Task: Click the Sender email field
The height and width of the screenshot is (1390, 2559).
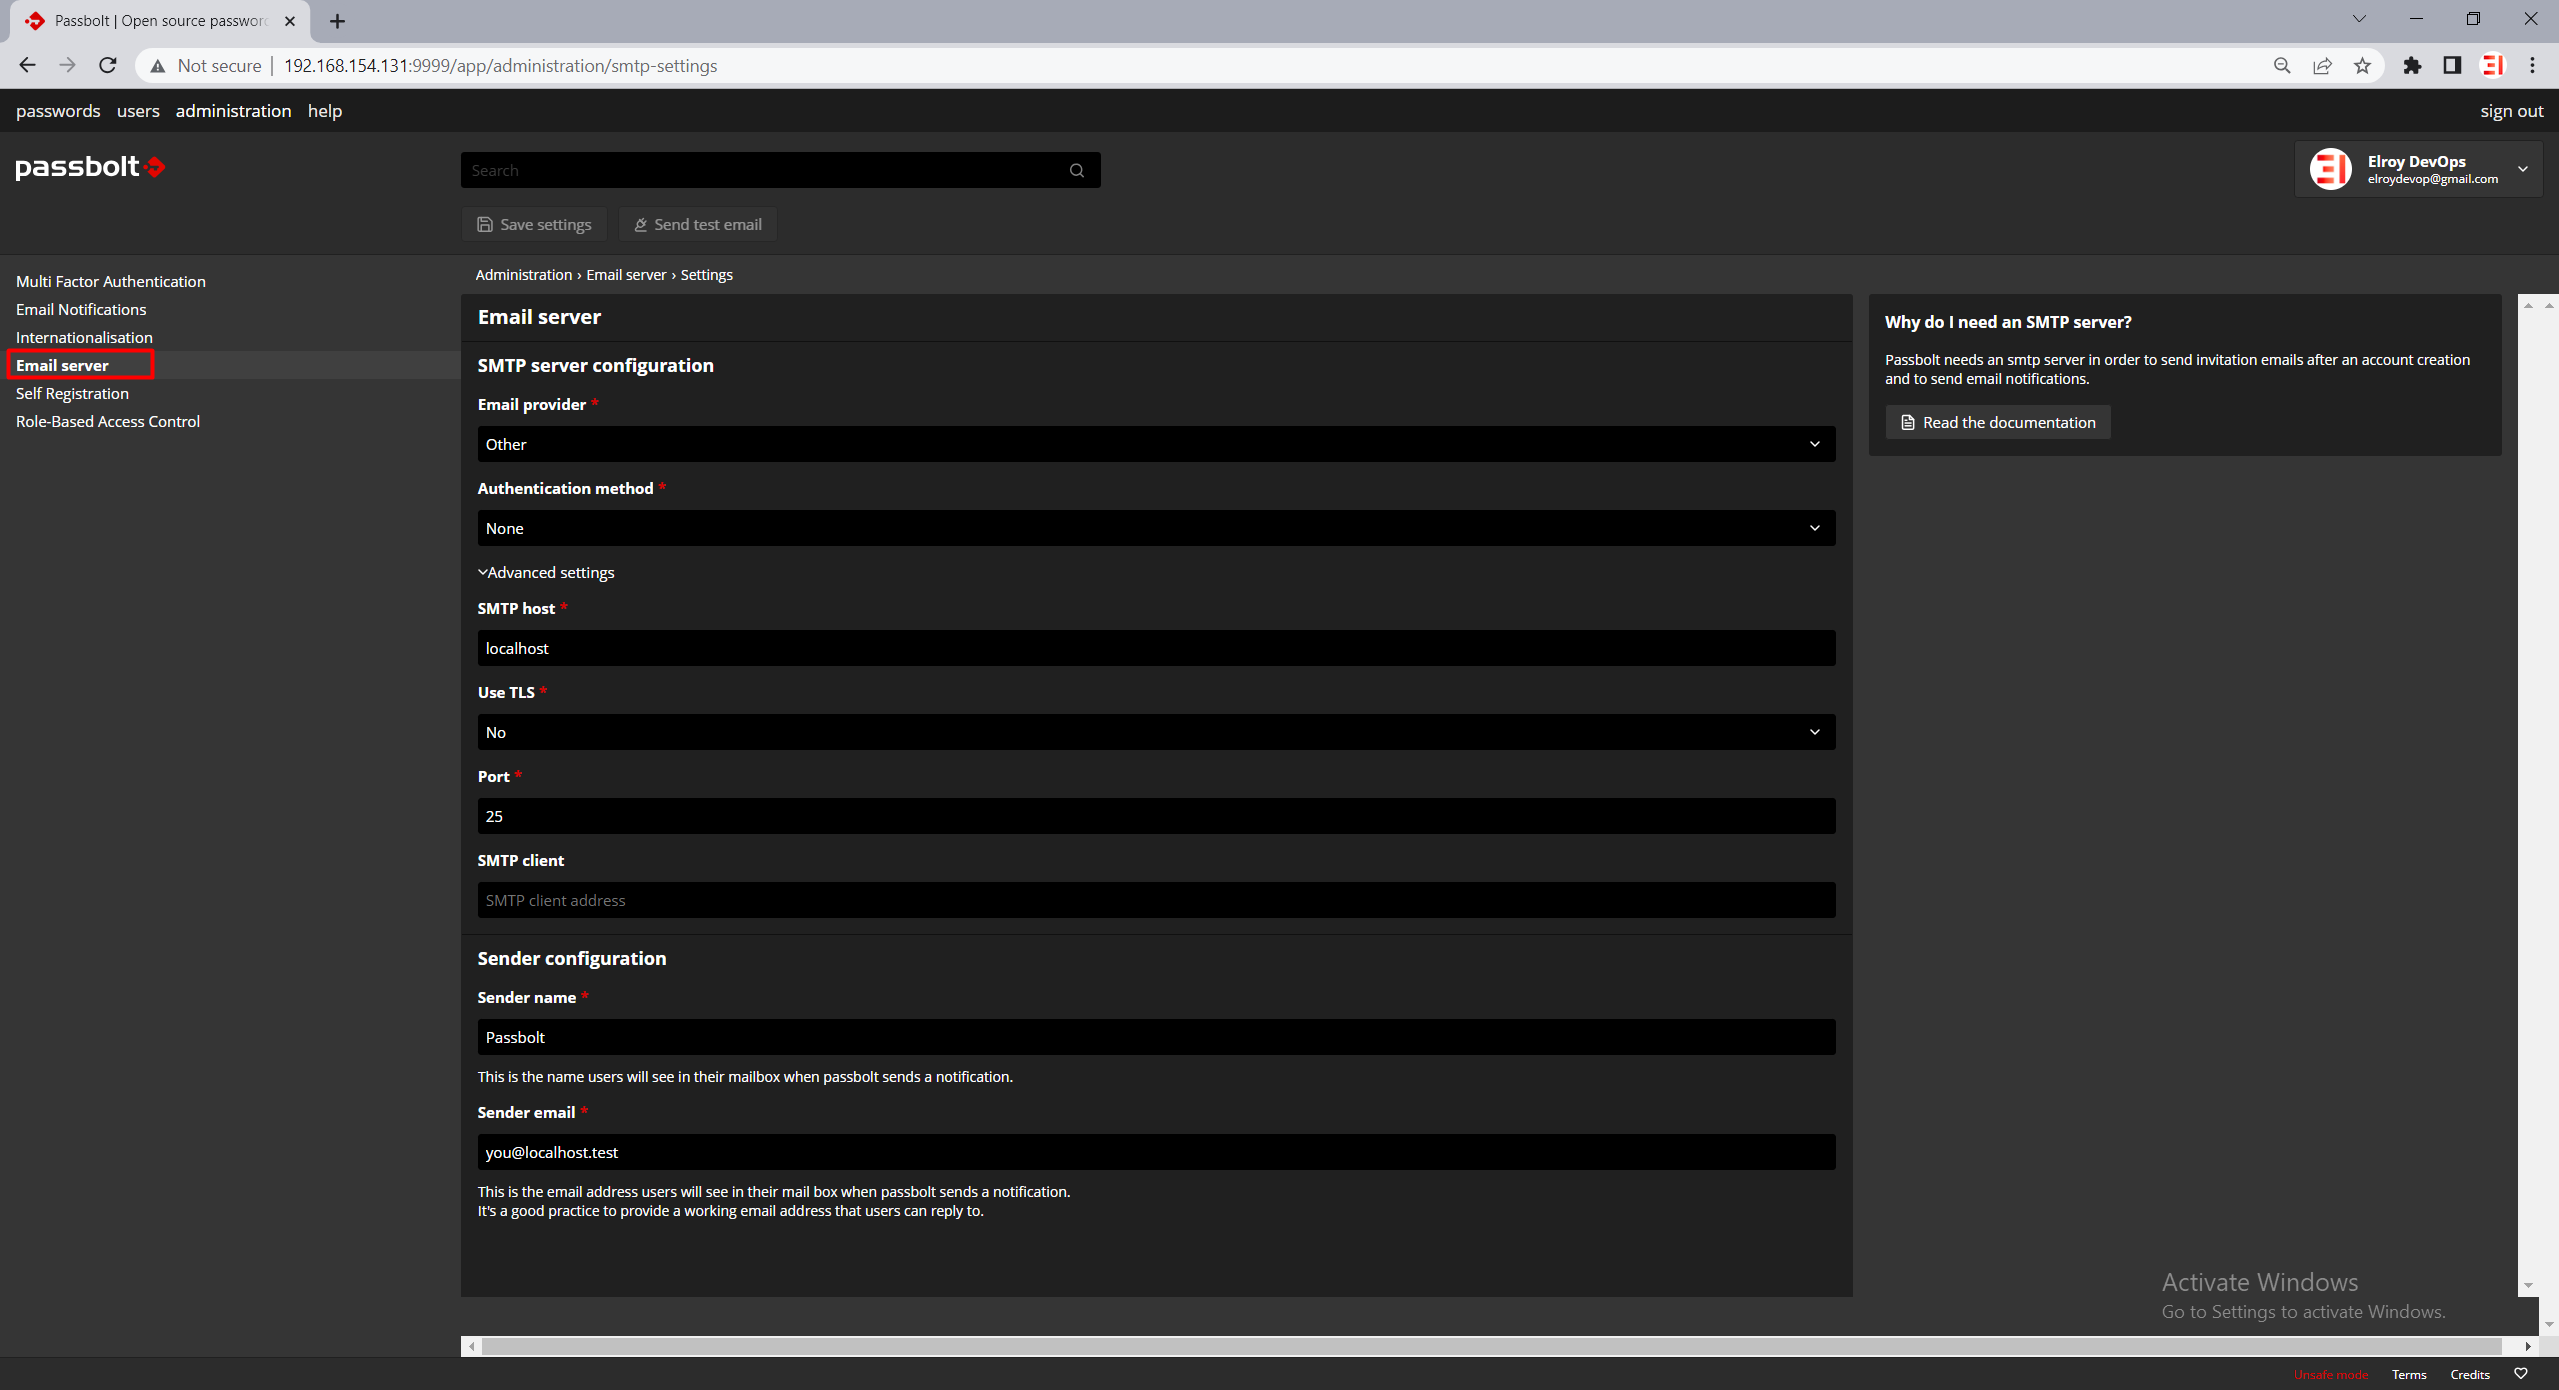Action: (1156, 1152)
